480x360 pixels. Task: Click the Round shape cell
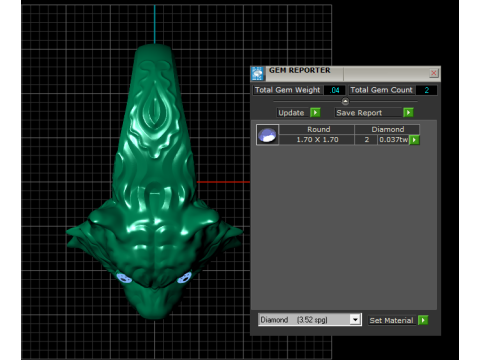pyautogui.click(x=317, y=130)
